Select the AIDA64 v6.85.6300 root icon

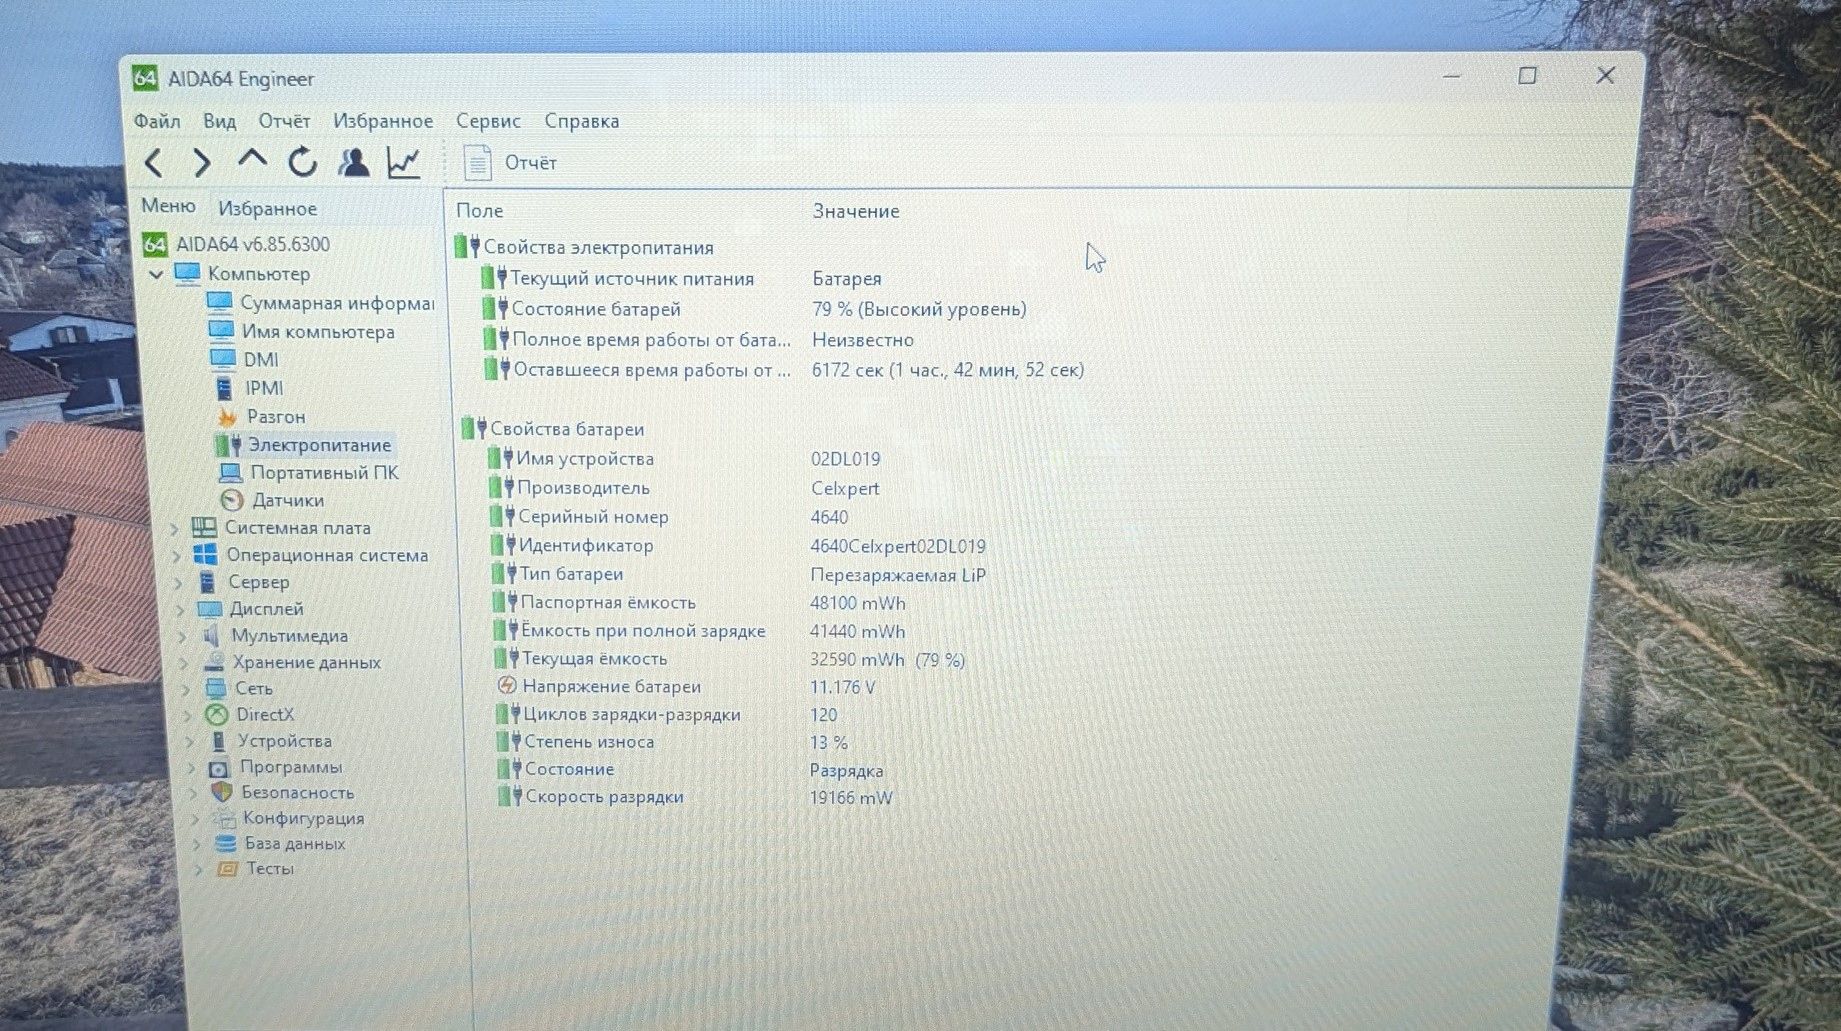click(x=155, y=244)
